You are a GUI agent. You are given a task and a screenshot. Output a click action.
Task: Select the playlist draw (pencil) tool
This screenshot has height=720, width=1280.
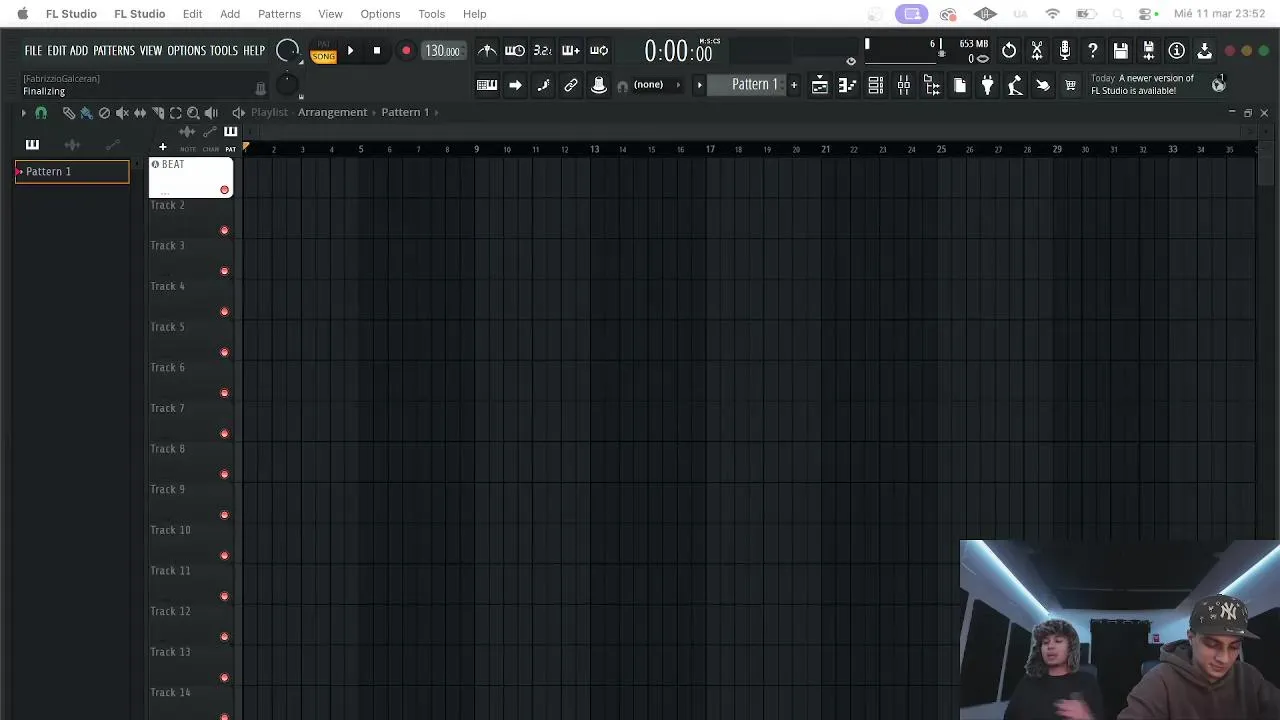tap(68, 113)
